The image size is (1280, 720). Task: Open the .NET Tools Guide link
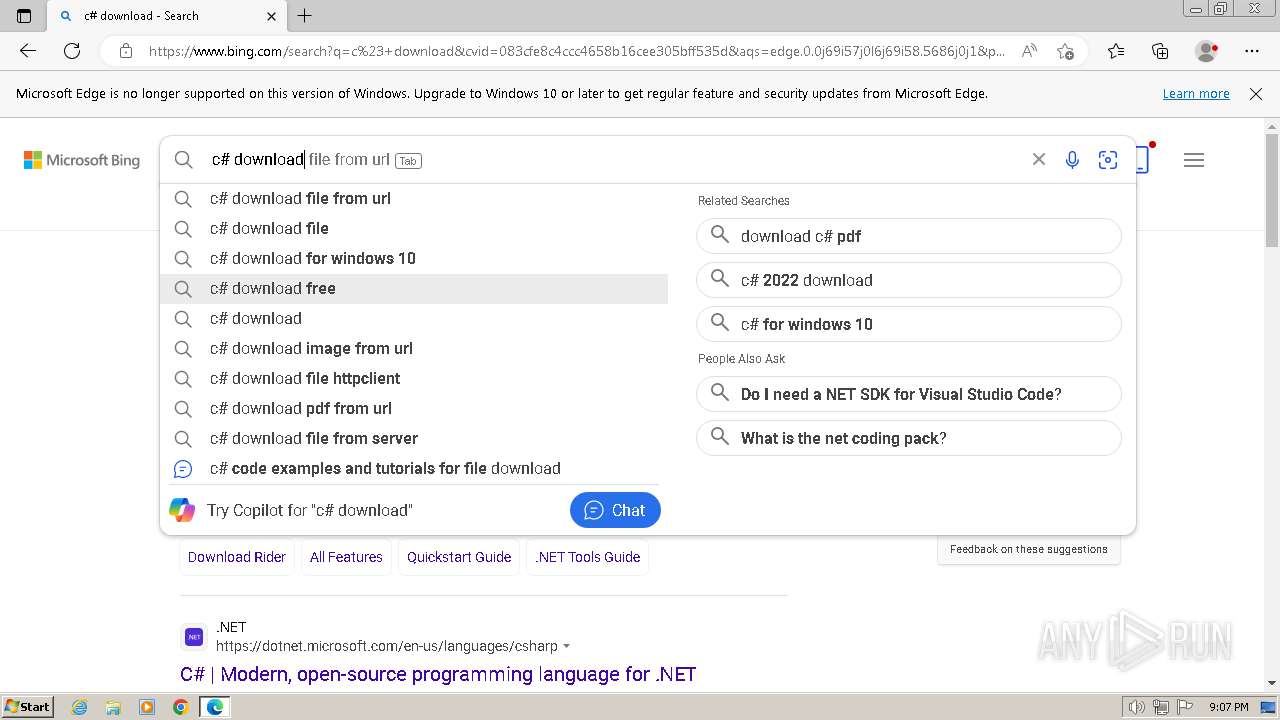tap(588, 557)
